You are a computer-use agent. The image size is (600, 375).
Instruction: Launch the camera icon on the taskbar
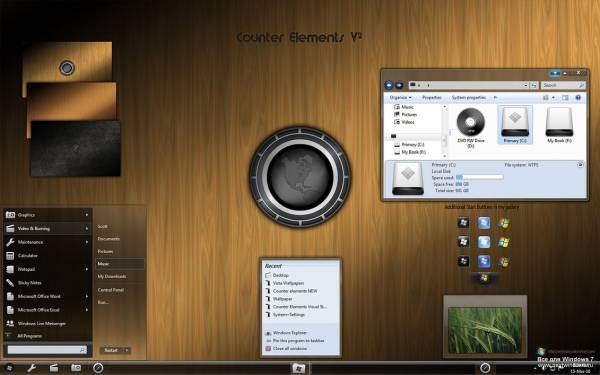(x=76, y=368)
